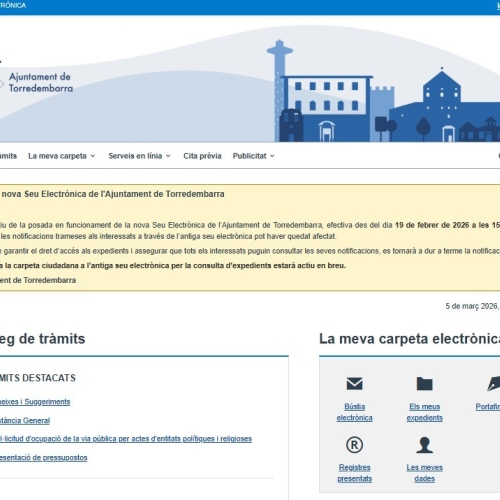Click the notice title about nova Seu Electrònica
500x500 pixels.
click(x=112, y=194)
